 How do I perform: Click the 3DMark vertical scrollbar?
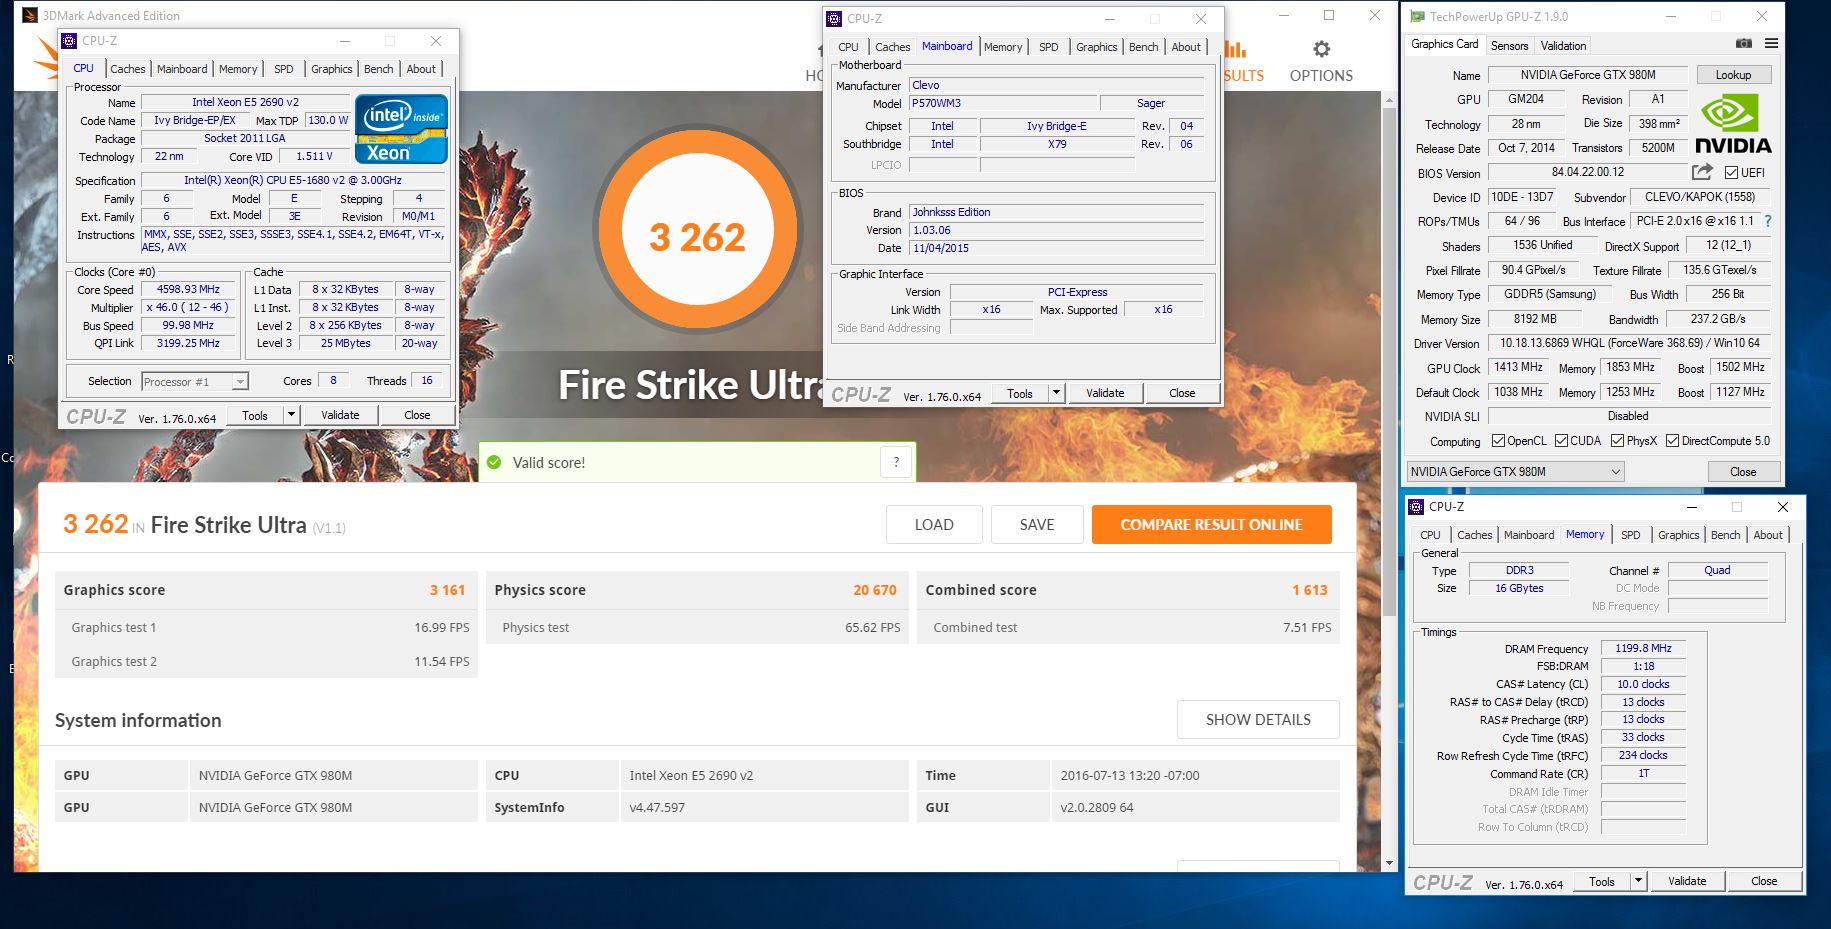tap(1388, 360)
